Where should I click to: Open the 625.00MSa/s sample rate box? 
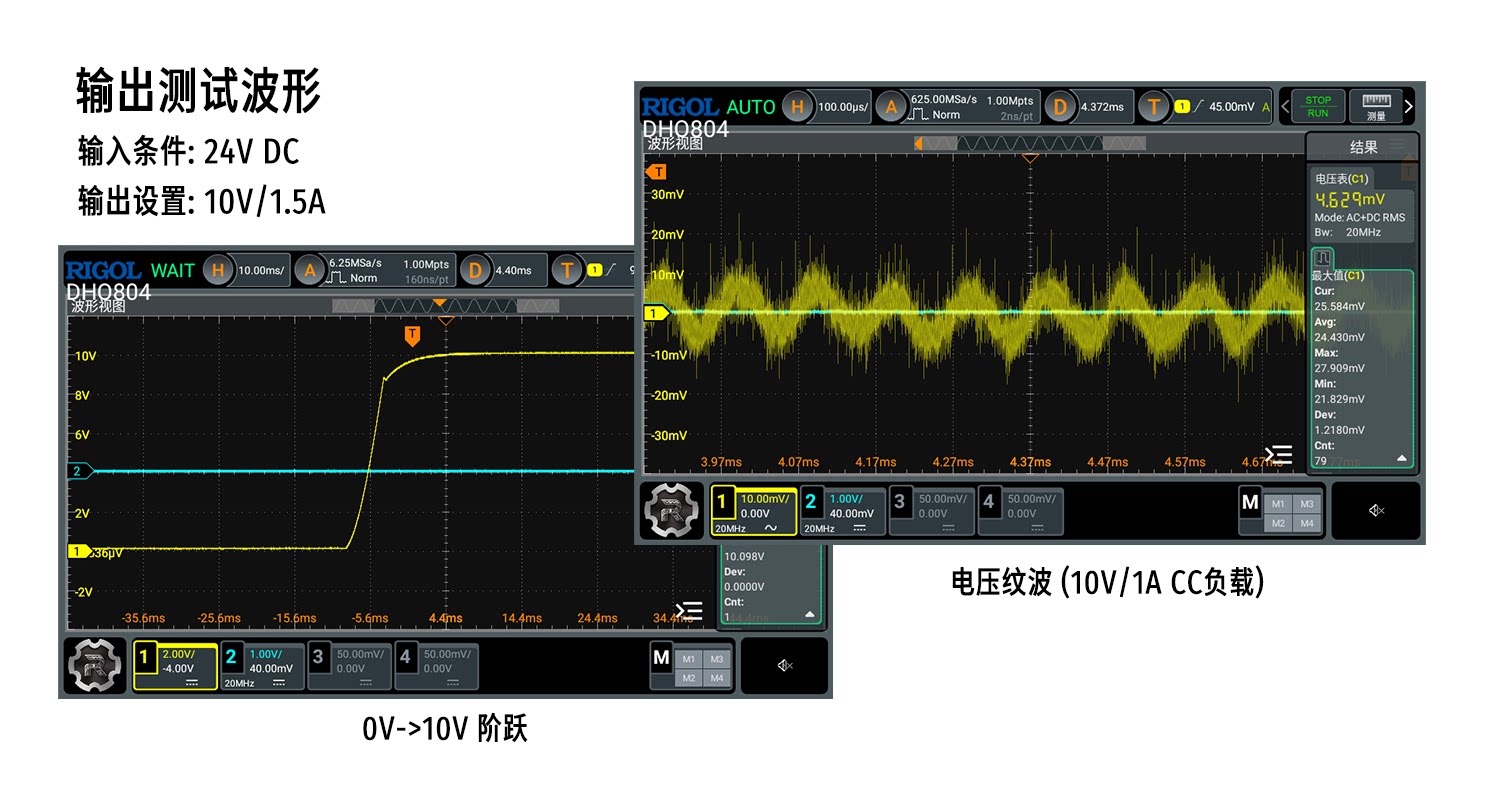[972, 106]
